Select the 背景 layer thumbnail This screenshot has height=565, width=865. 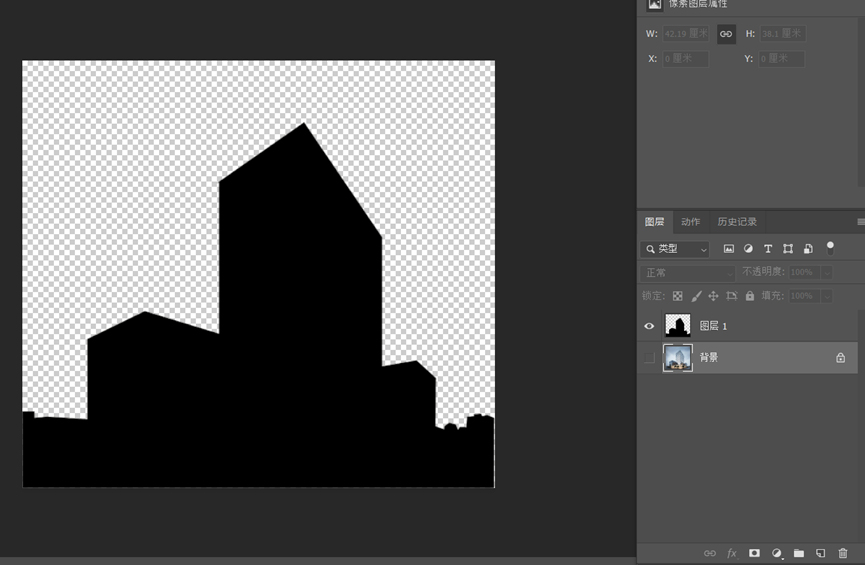point(678,358)
